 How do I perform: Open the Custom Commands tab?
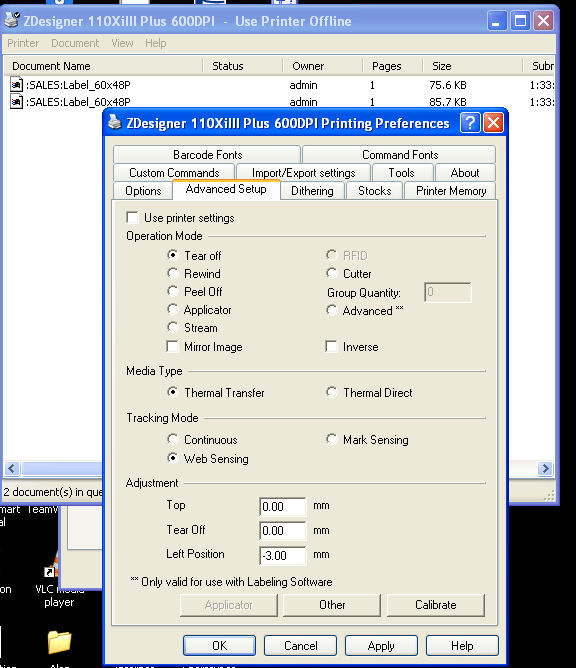pyautogui.click(x=174, y=173)
